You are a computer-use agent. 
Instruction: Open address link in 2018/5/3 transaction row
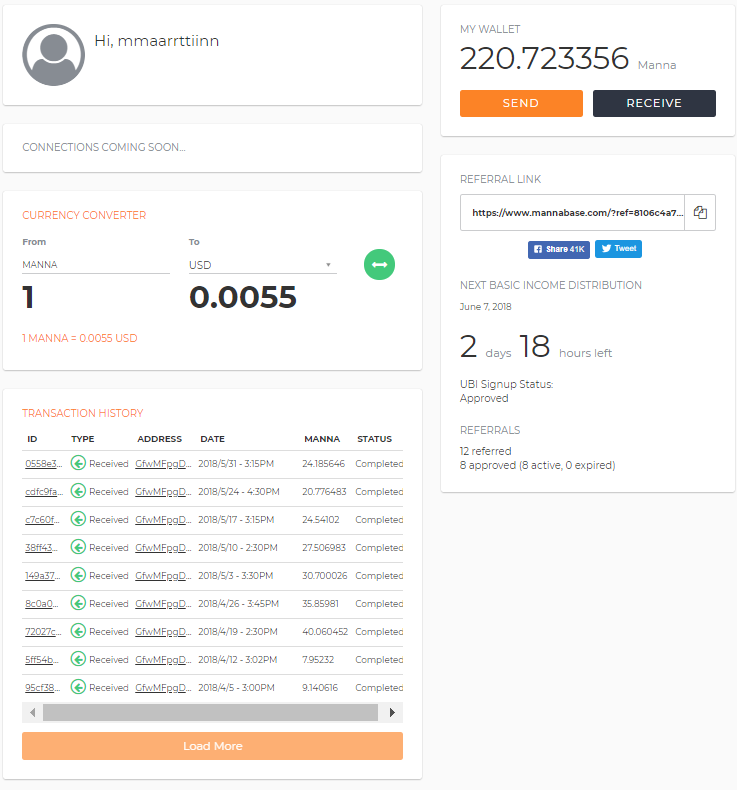click(x=163, y=575)
